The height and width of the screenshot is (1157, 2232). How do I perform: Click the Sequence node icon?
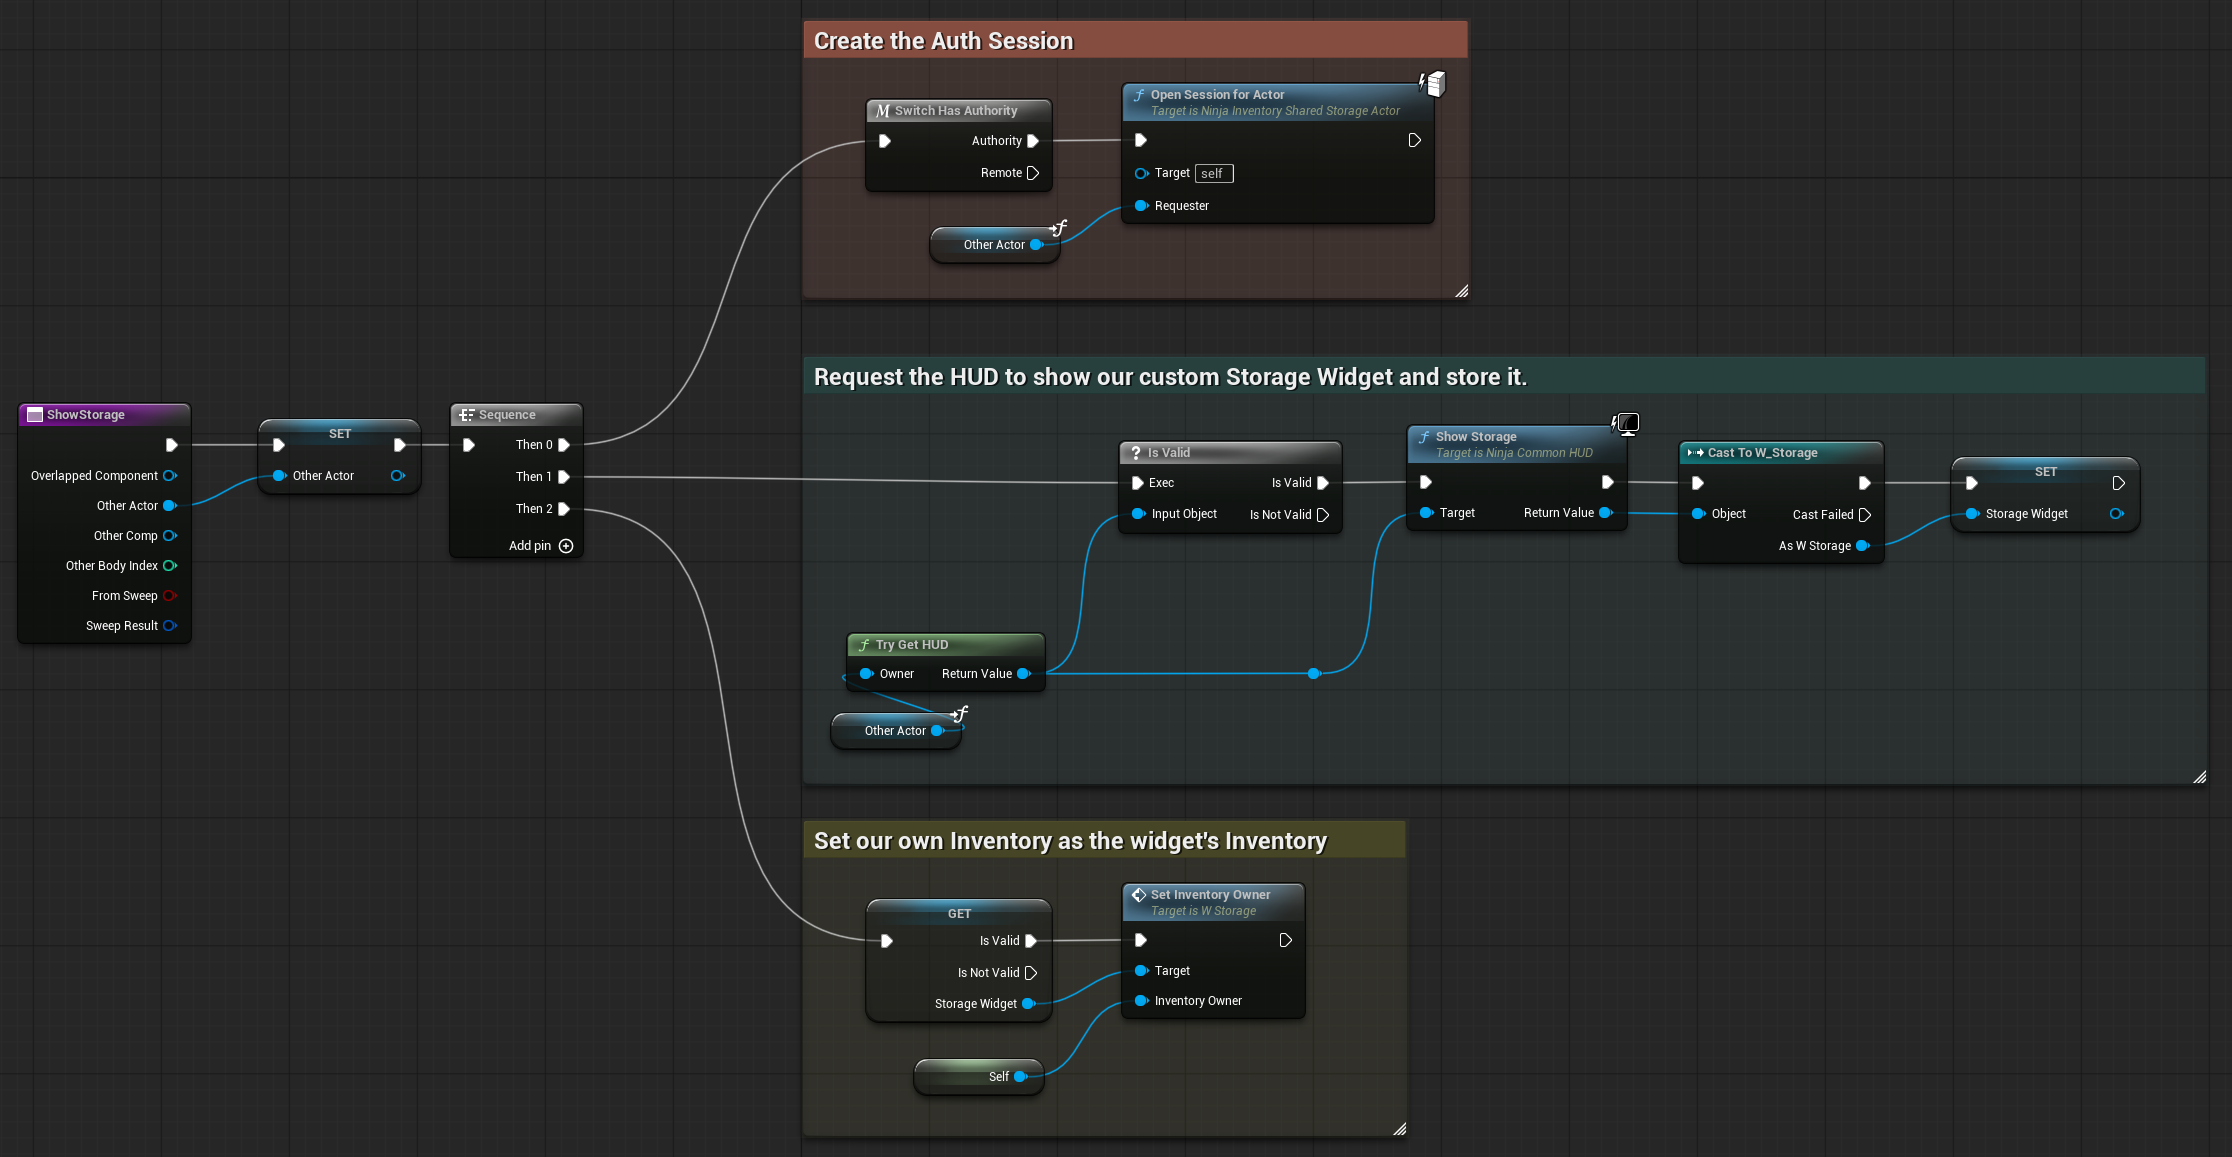[466, 415]
